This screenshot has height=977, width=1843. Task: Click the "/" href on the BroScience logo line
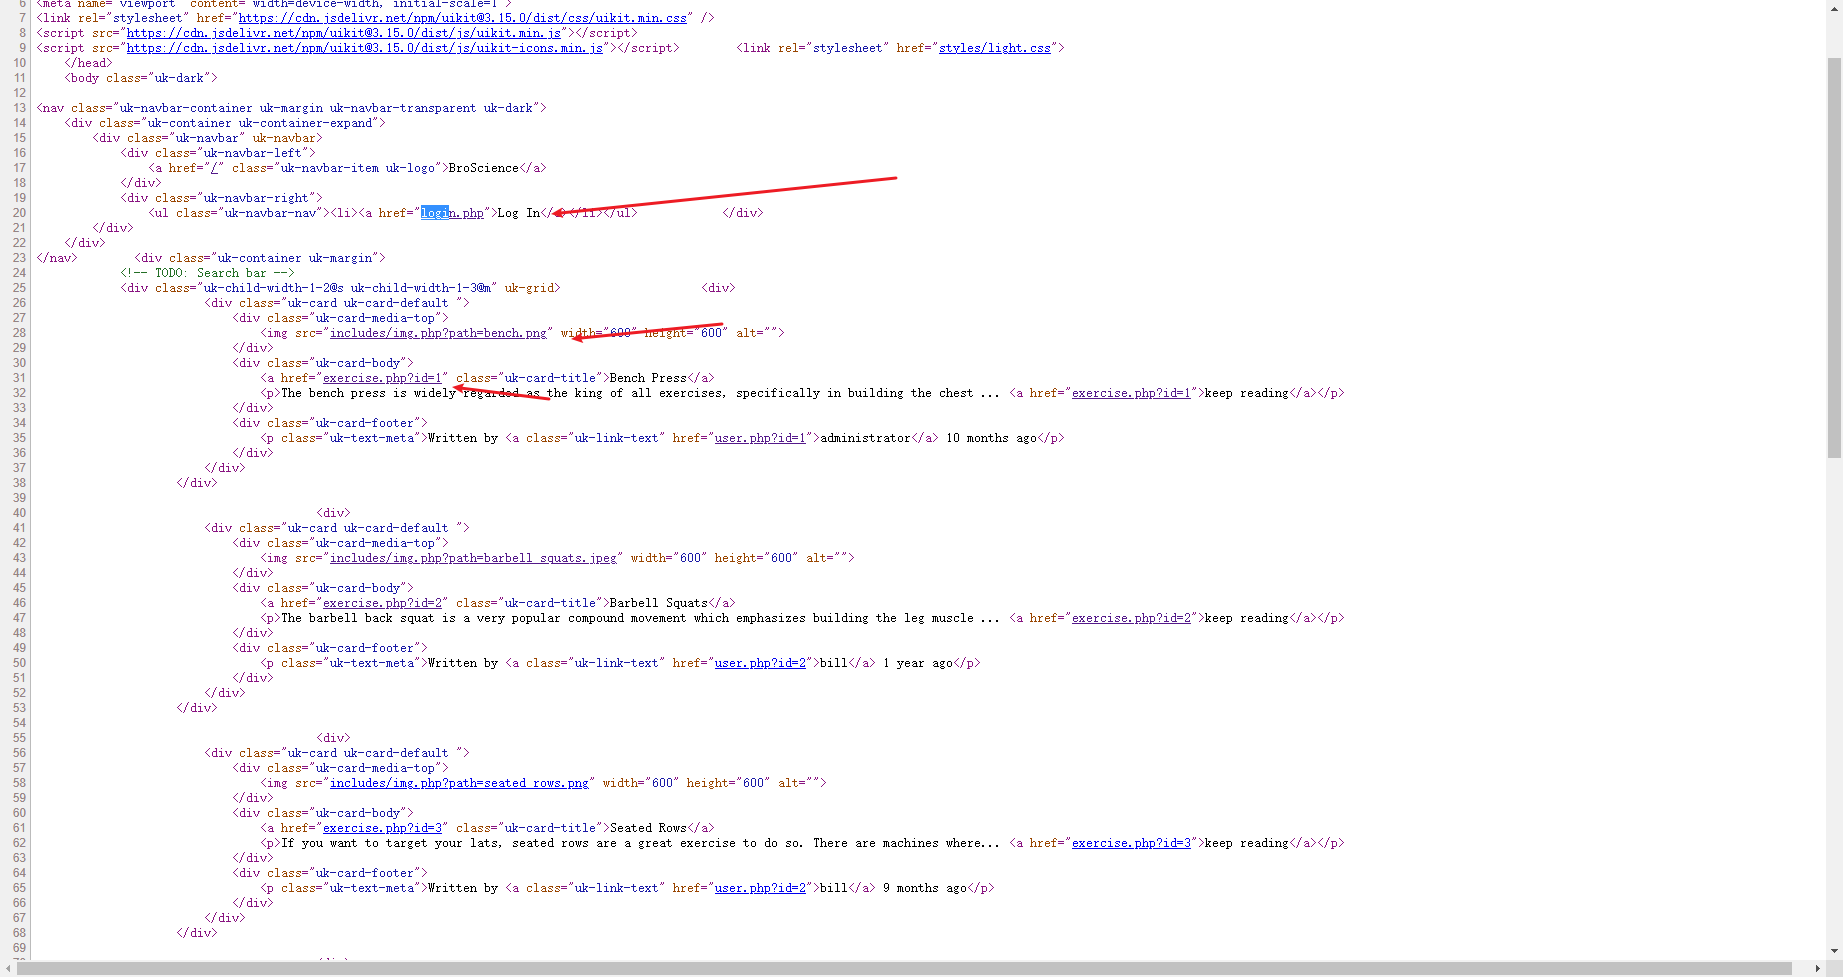coord(215,168)
